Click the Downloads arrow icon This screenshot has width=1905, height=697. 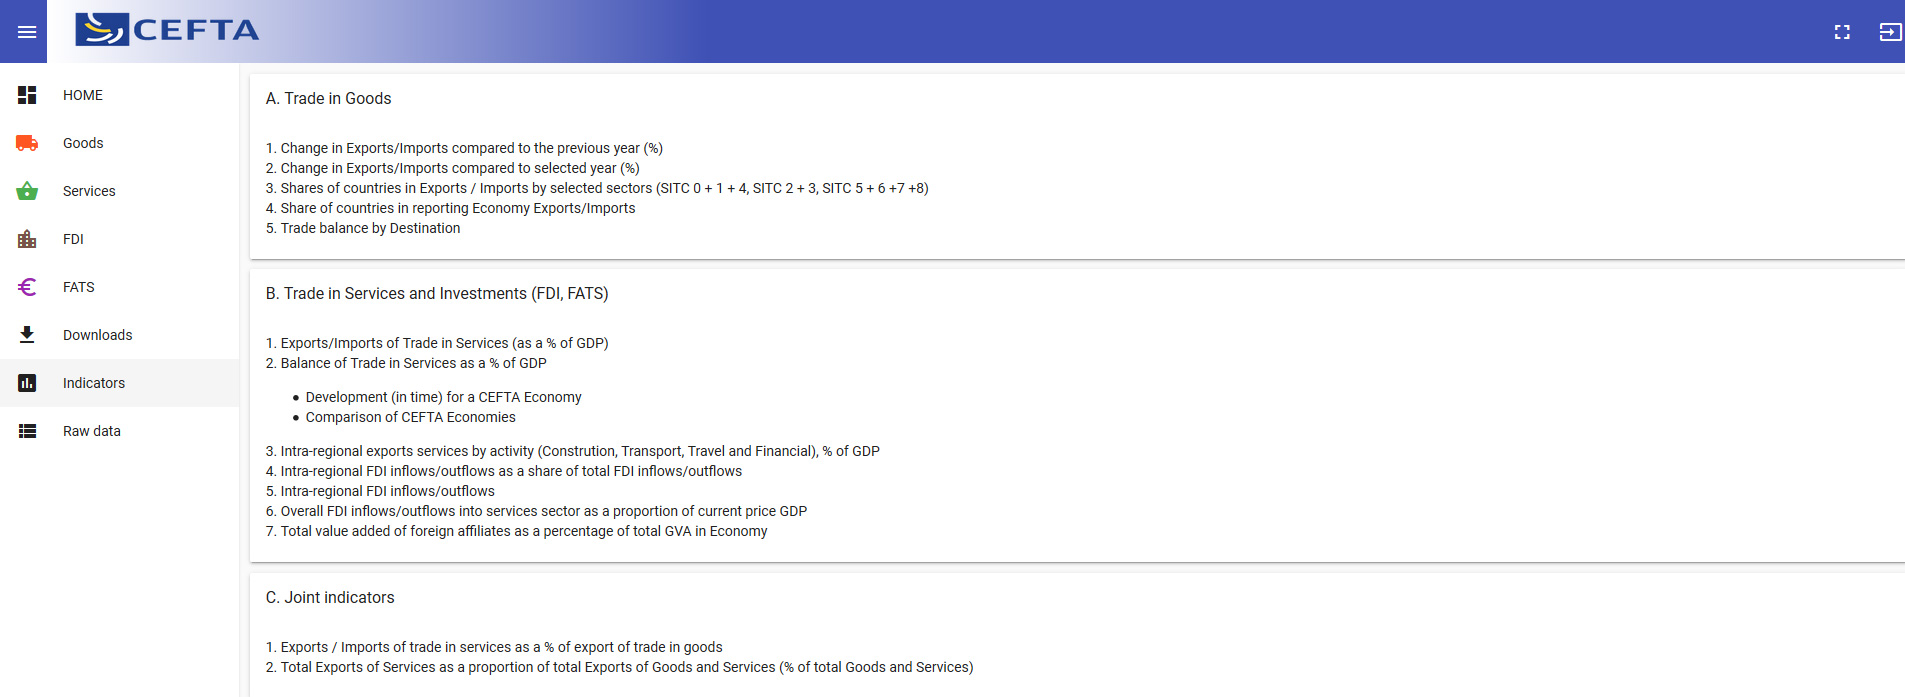(27, 335)
